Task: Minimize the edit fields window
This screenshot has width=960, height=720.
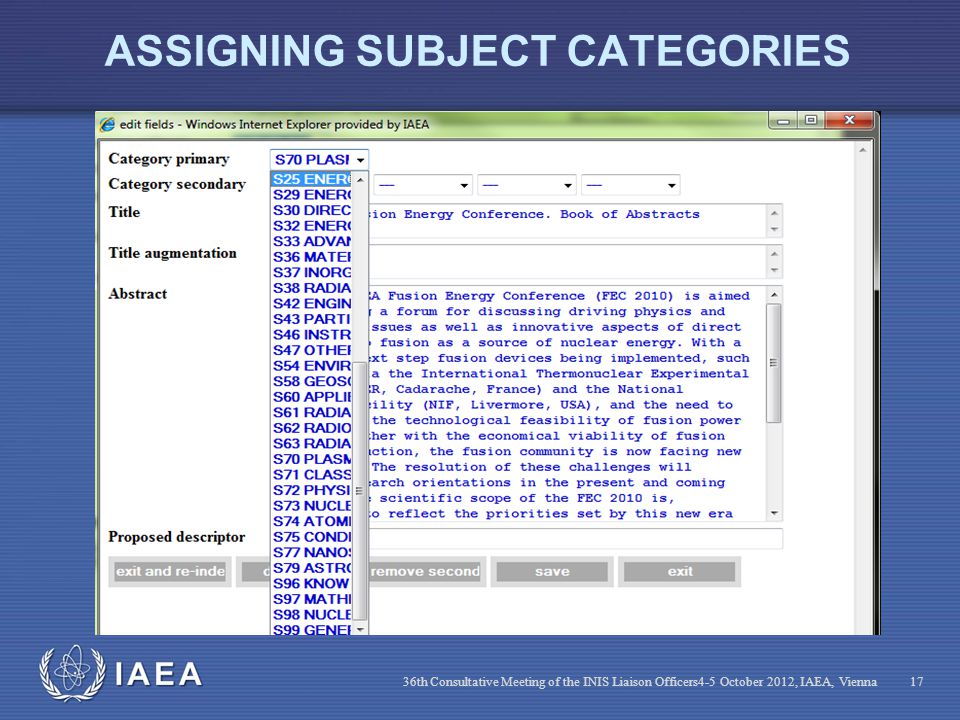Action: [783, 121]
